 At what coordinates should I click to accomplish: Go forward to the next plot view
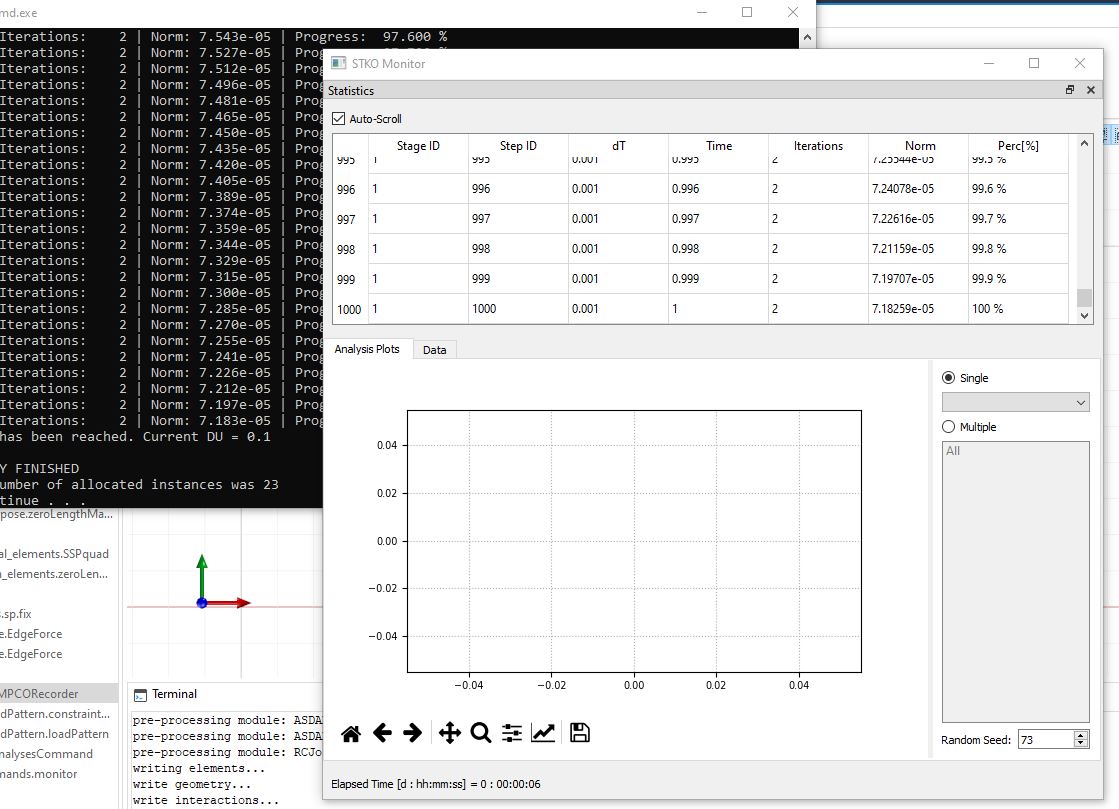[412, 733]
